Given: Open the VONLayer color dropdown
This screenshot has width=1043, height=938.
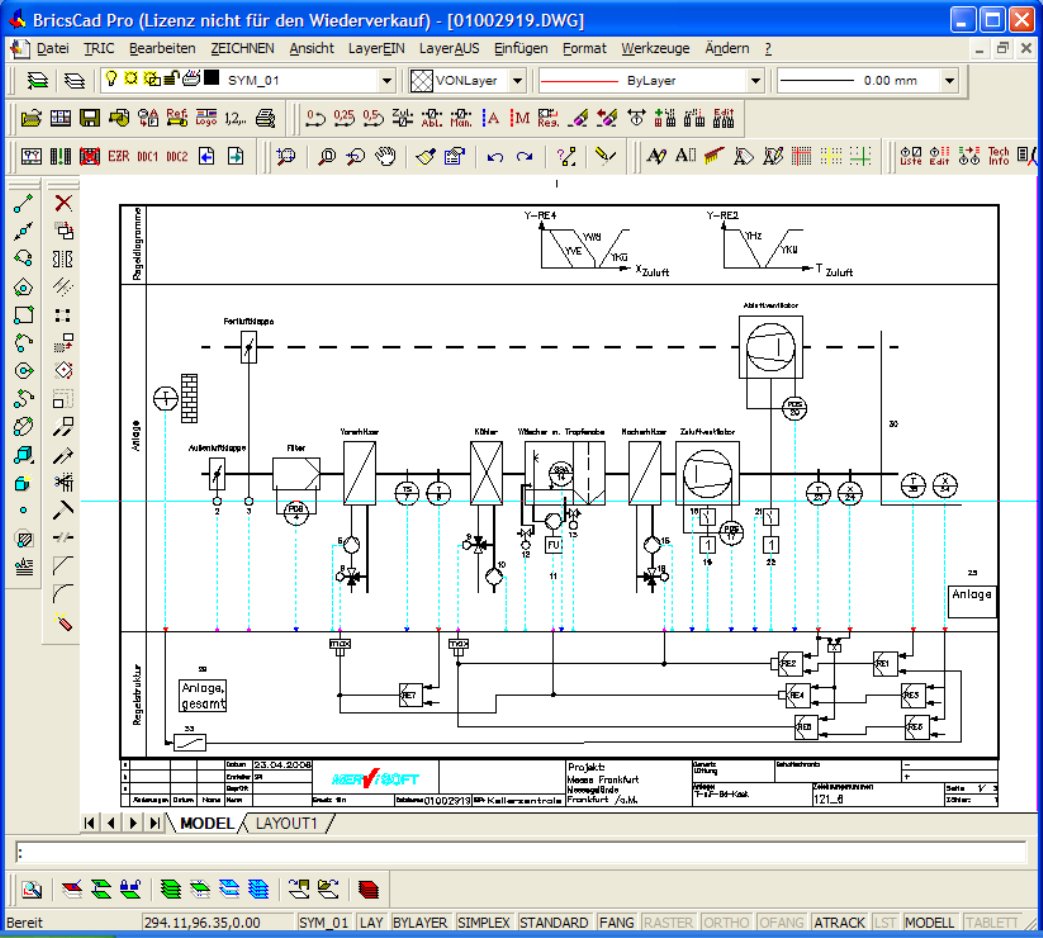Looking at the screenshot, I should pyautogui.click(x=516, y=80).
